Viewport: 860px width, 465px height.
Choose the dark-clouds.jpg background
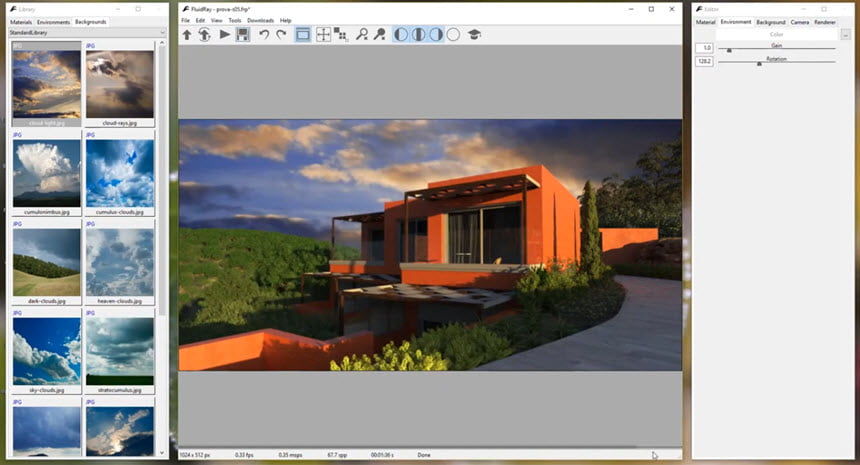click(47, 263)
